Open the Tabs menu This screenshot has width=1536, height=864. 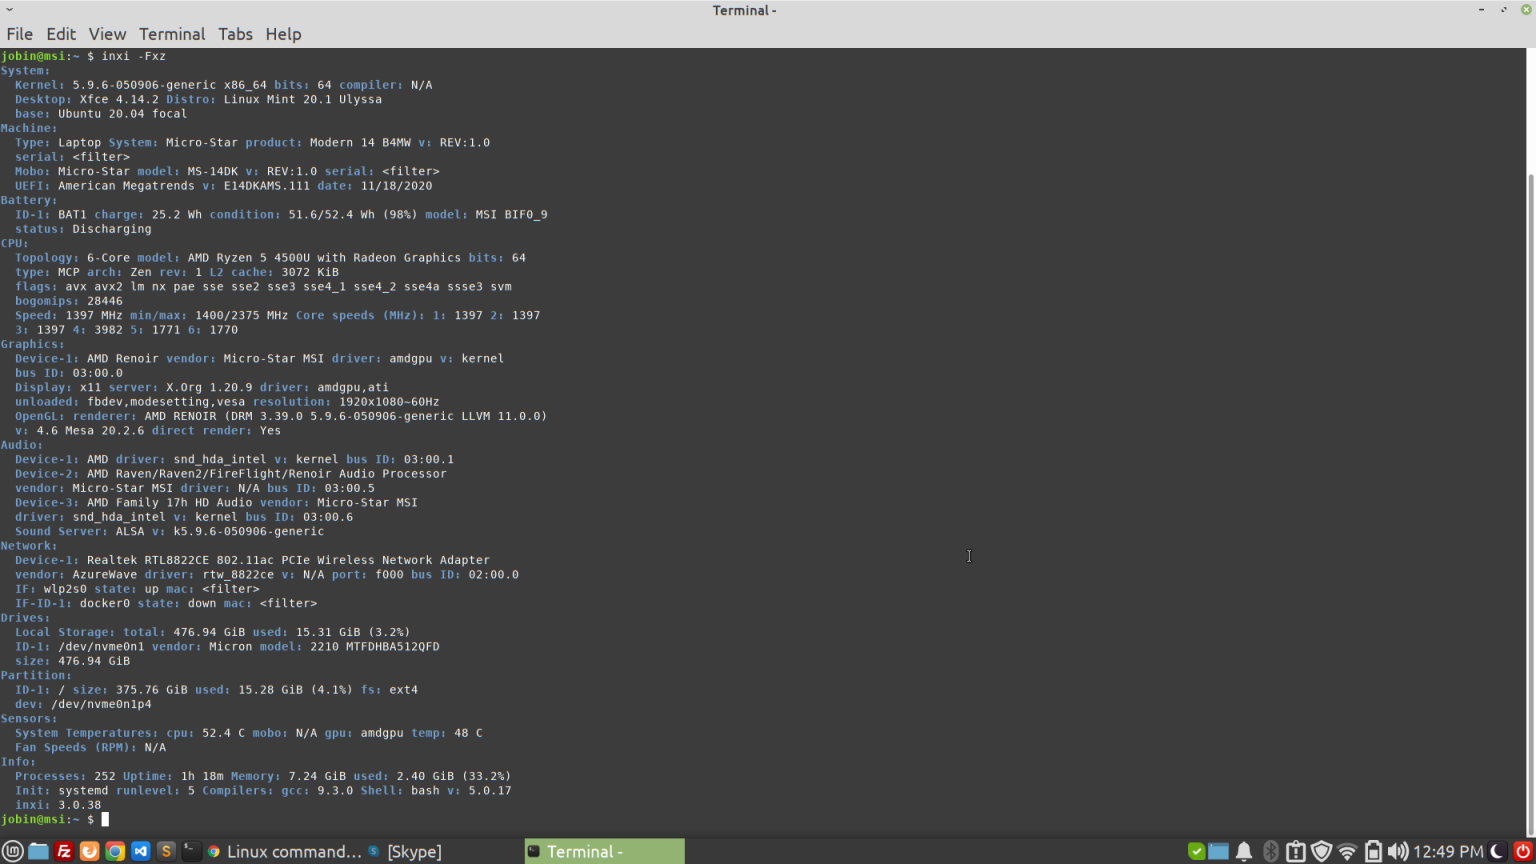pyautogui.click(x=235, y=33)
